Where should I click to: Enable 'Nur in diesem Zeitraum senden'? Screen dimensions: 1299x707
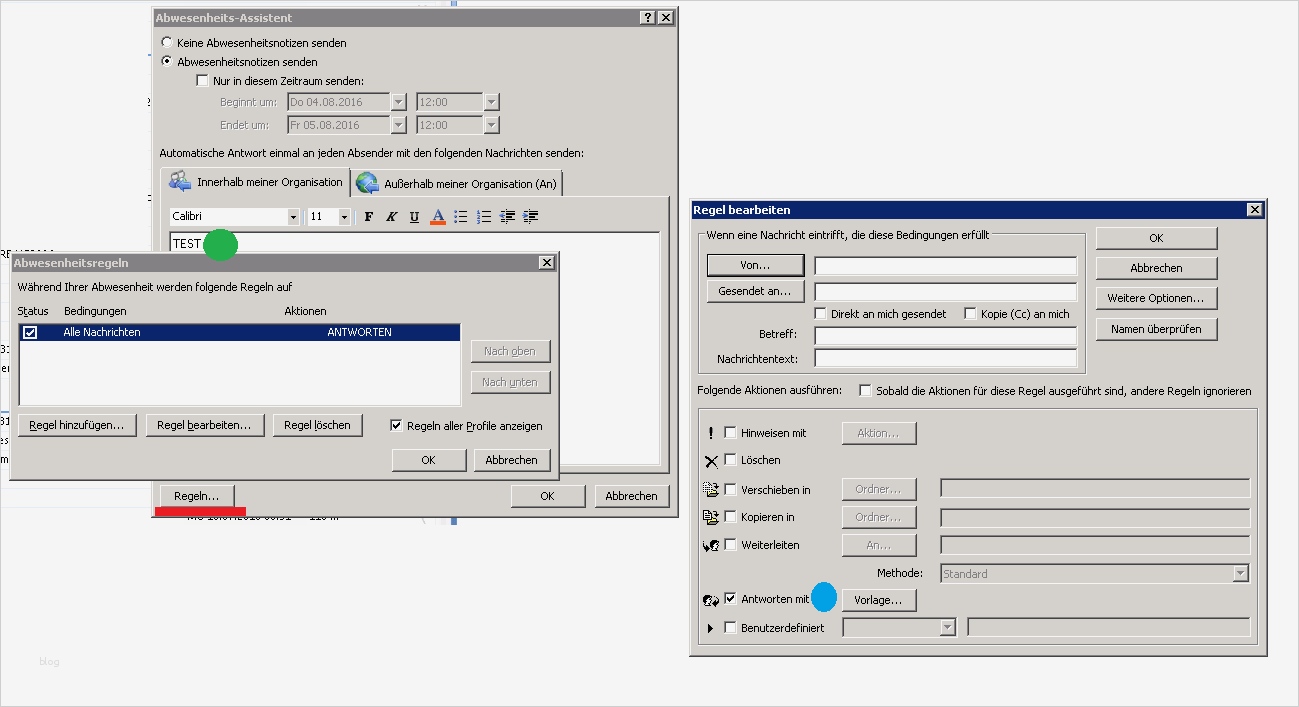(x=203, y=80)
